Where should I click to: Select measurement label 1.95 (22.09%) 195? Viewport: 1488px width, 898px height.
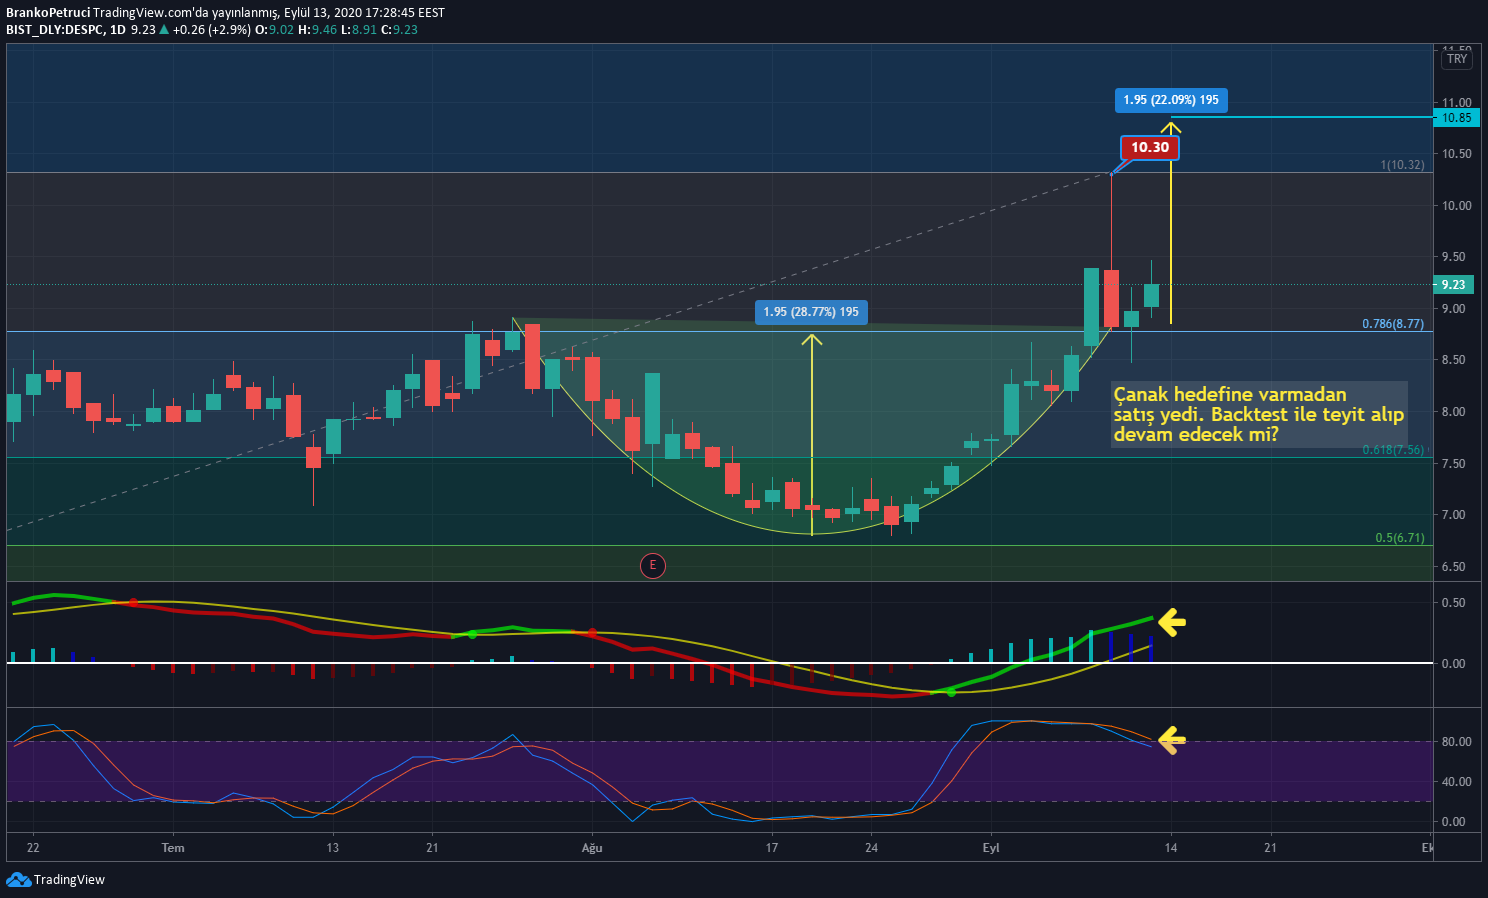1171,100
